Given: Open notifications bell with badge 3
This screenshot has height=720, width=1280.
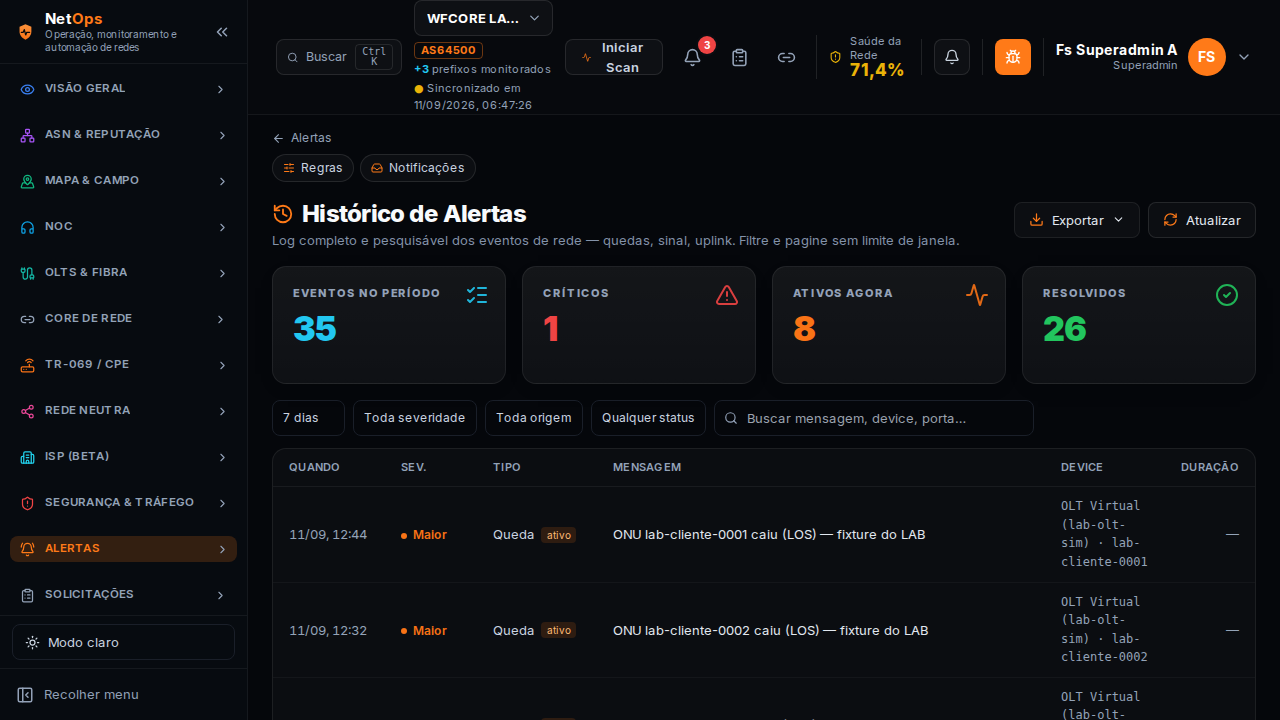Looking at the screenshot, I should click(692, 57).
